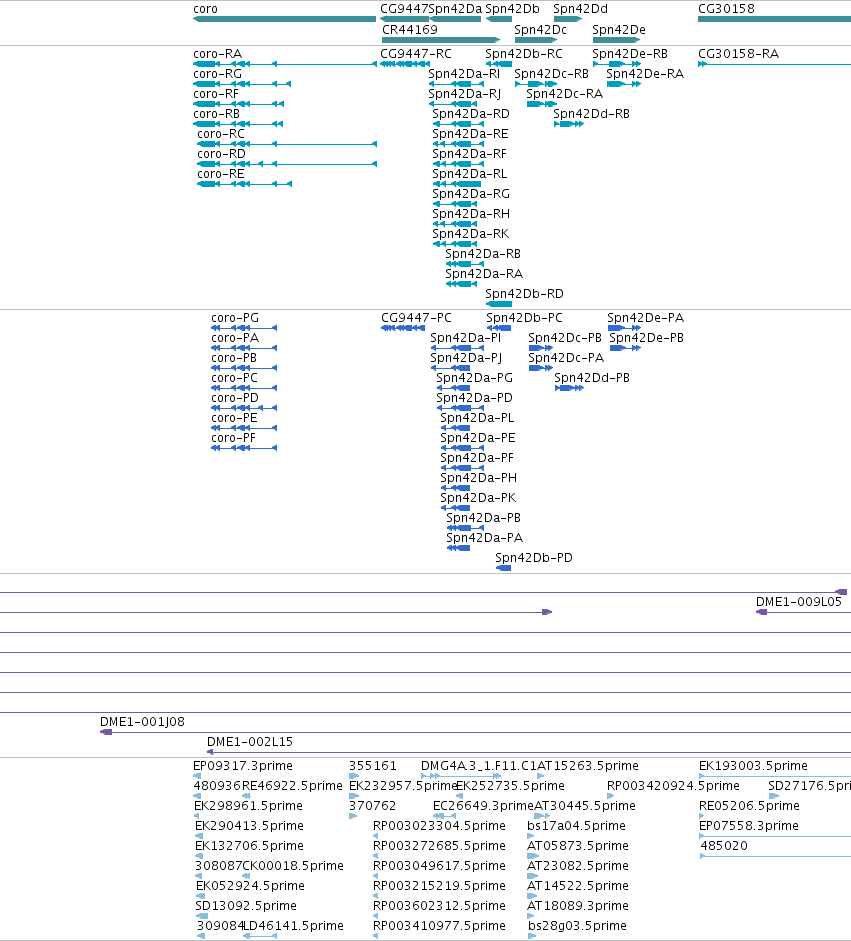Select transcript Spn42Dd-RB
Screen dimensions: 851x941
point(568,124)
